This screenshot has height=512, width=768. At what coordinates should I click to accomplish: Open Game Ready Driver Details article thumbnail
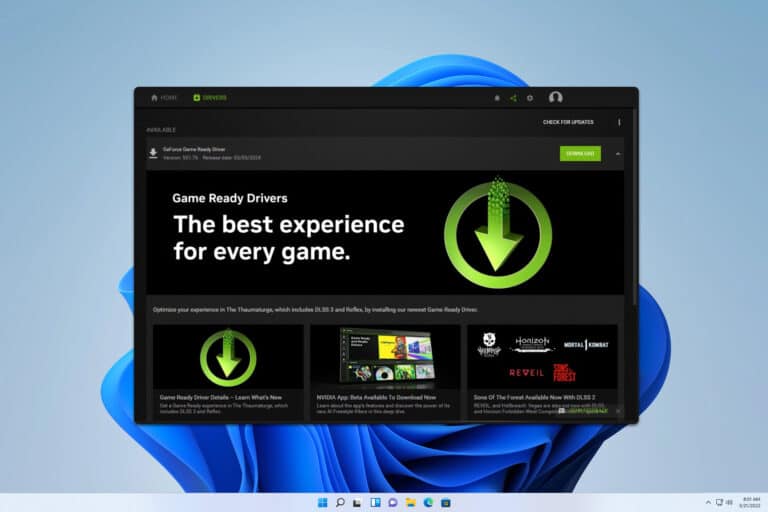point(228,357)
